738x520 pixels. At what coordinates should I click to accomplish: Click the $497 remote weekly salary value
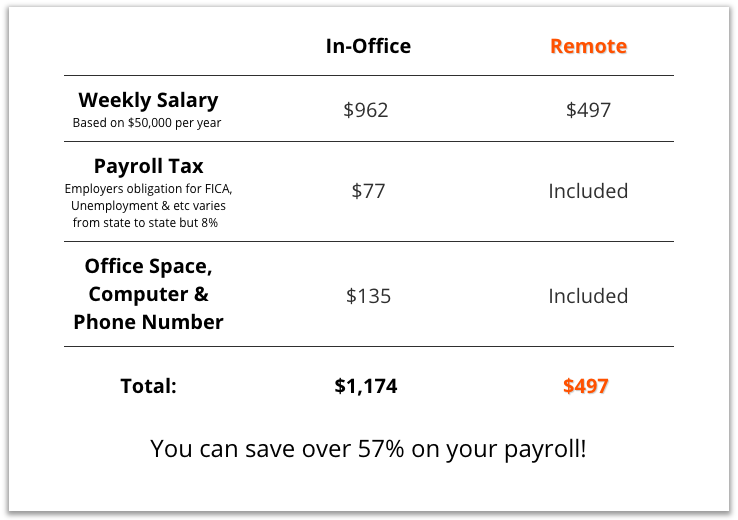(x=588, y=110)
